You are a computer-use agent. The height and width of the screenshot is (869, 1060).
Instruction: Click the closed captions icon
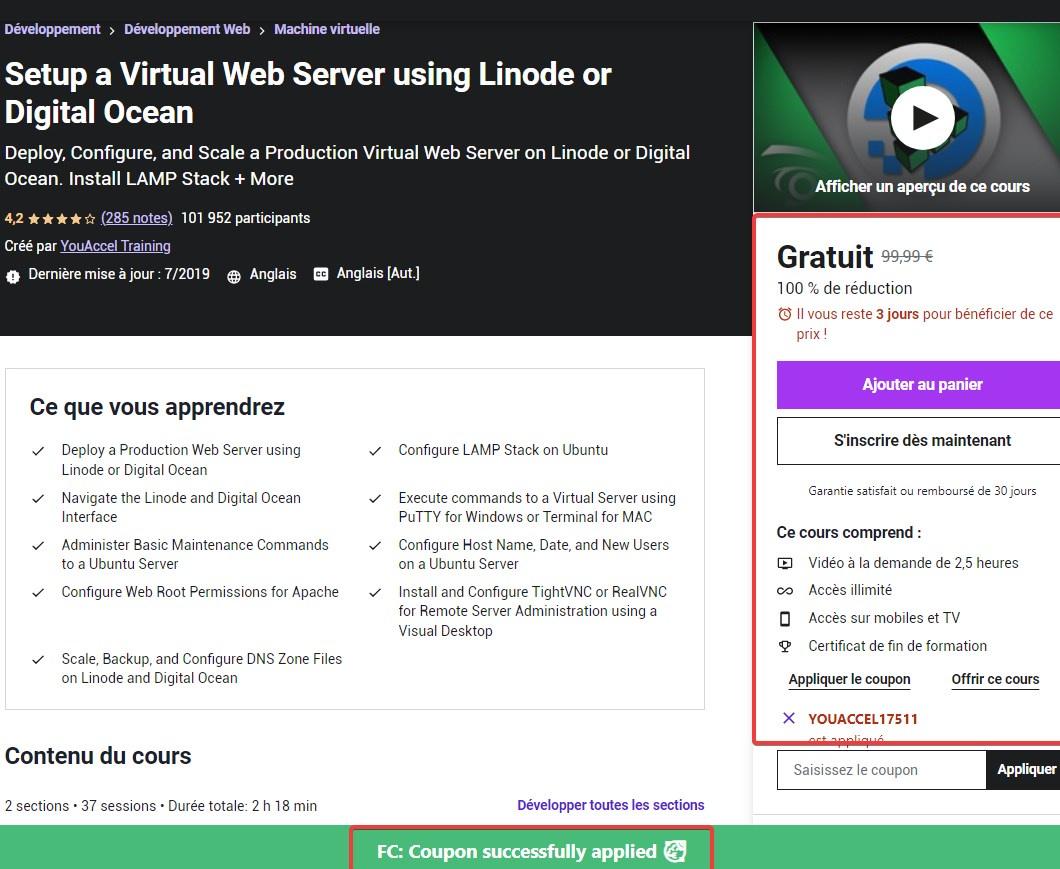pyautogui.click(x=321, y=274)
